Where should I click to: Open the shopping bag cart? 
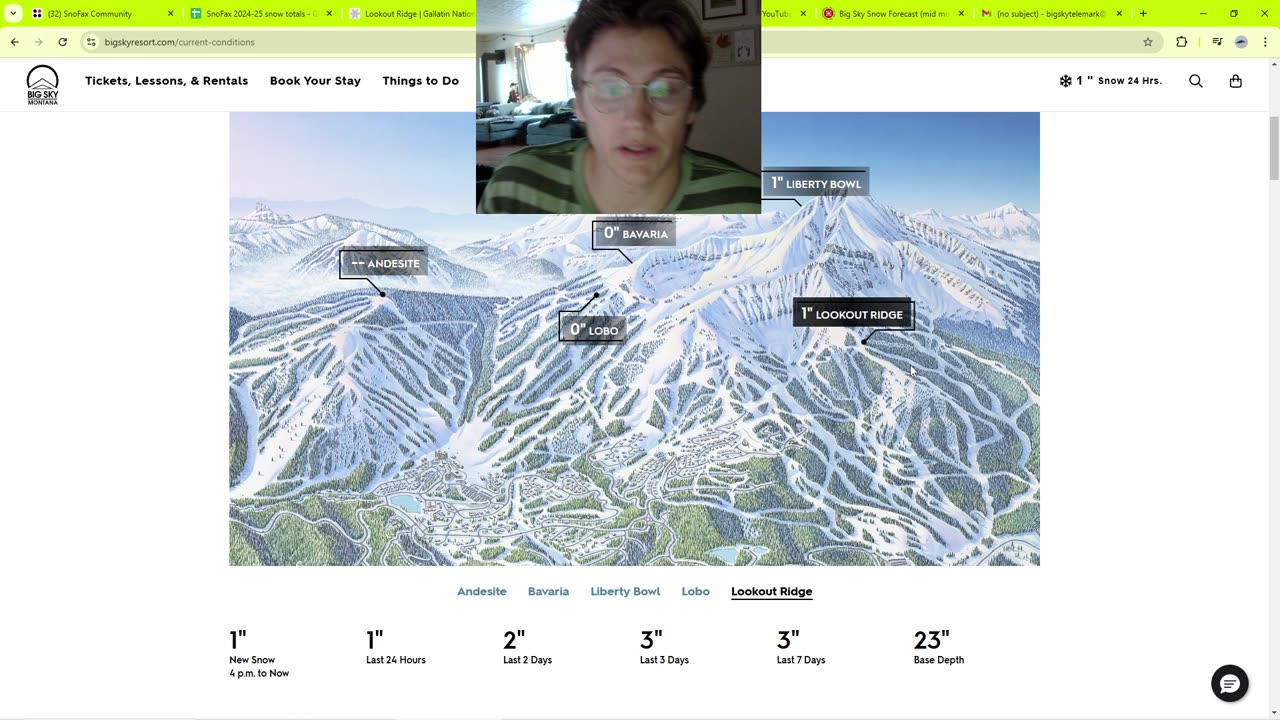tap(1236, 81)
